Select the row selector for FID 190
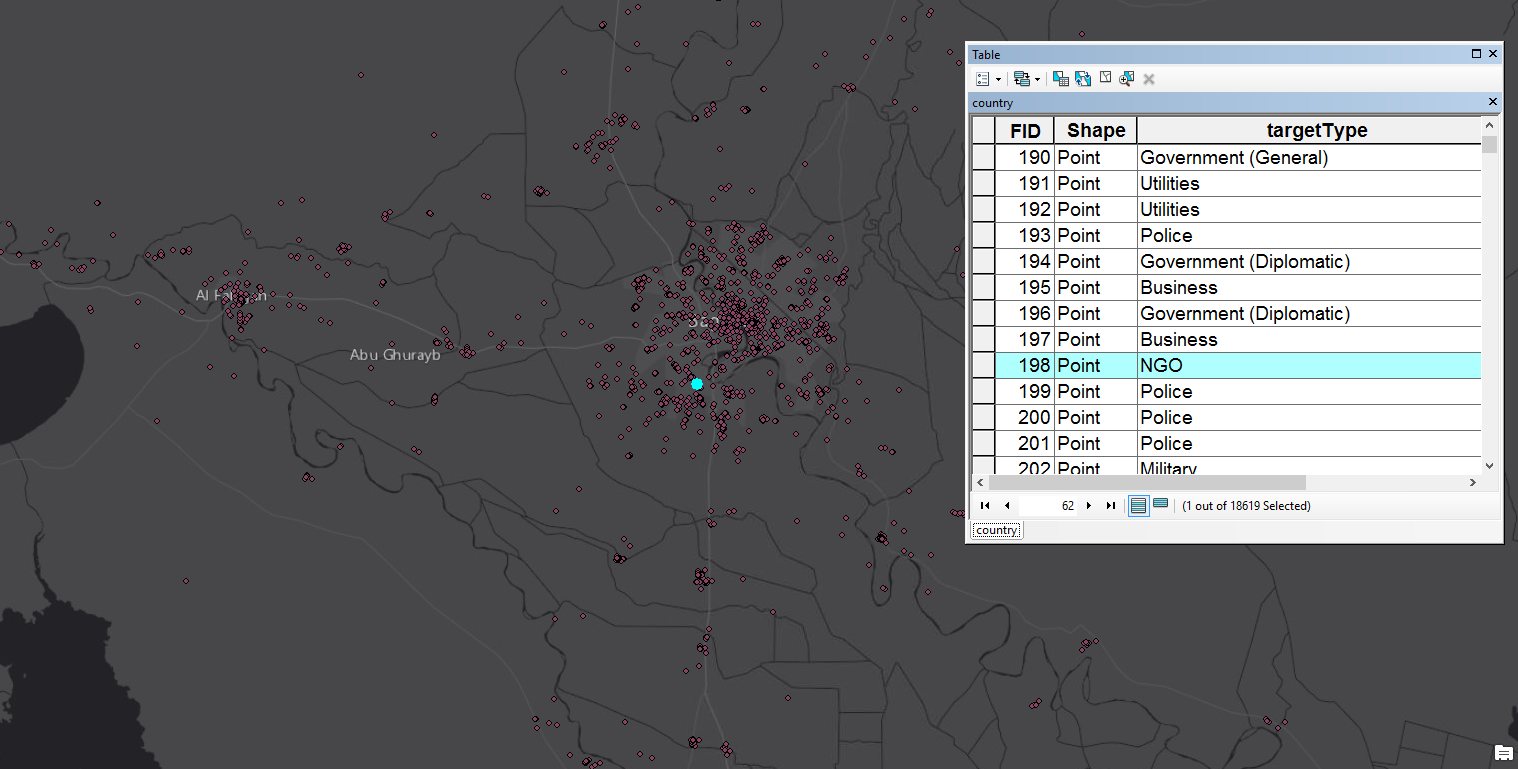Screen dimensions: 1518x769 [984, 157]
